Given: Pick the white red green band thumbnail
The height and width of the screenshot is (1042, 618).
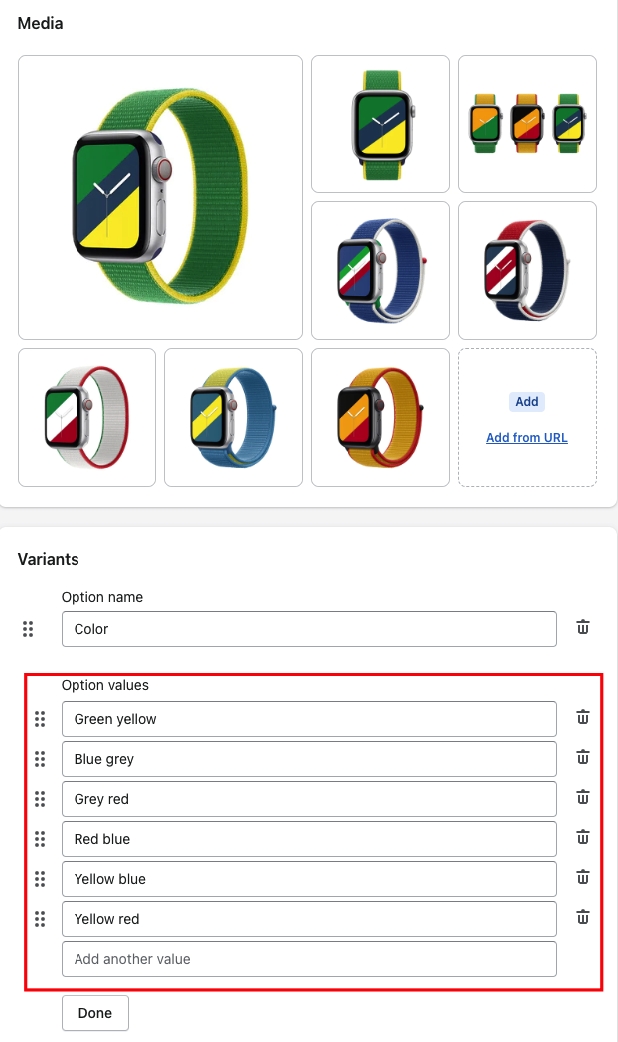Looking at the screenshot, I should [x=87, y=417].
